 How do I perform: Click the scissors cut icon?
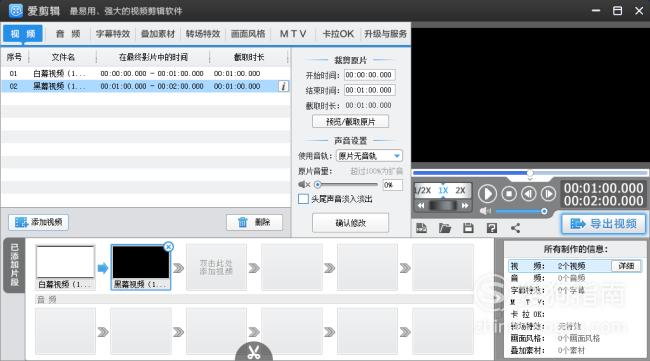(254, 352)
